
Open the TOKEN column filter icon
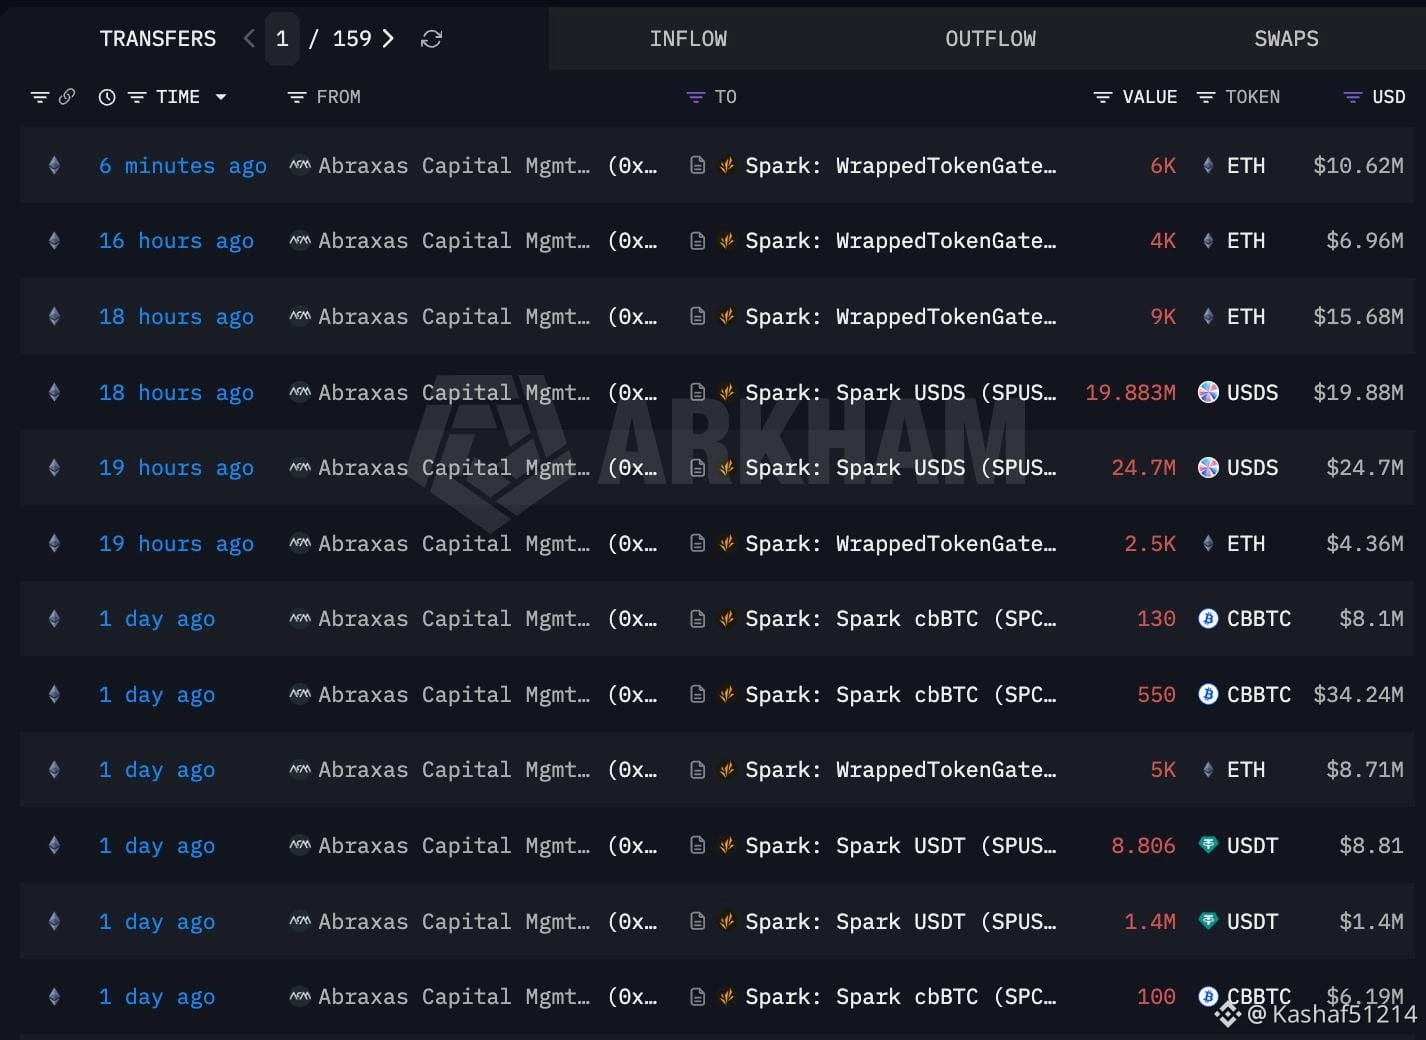point(1206,97)
